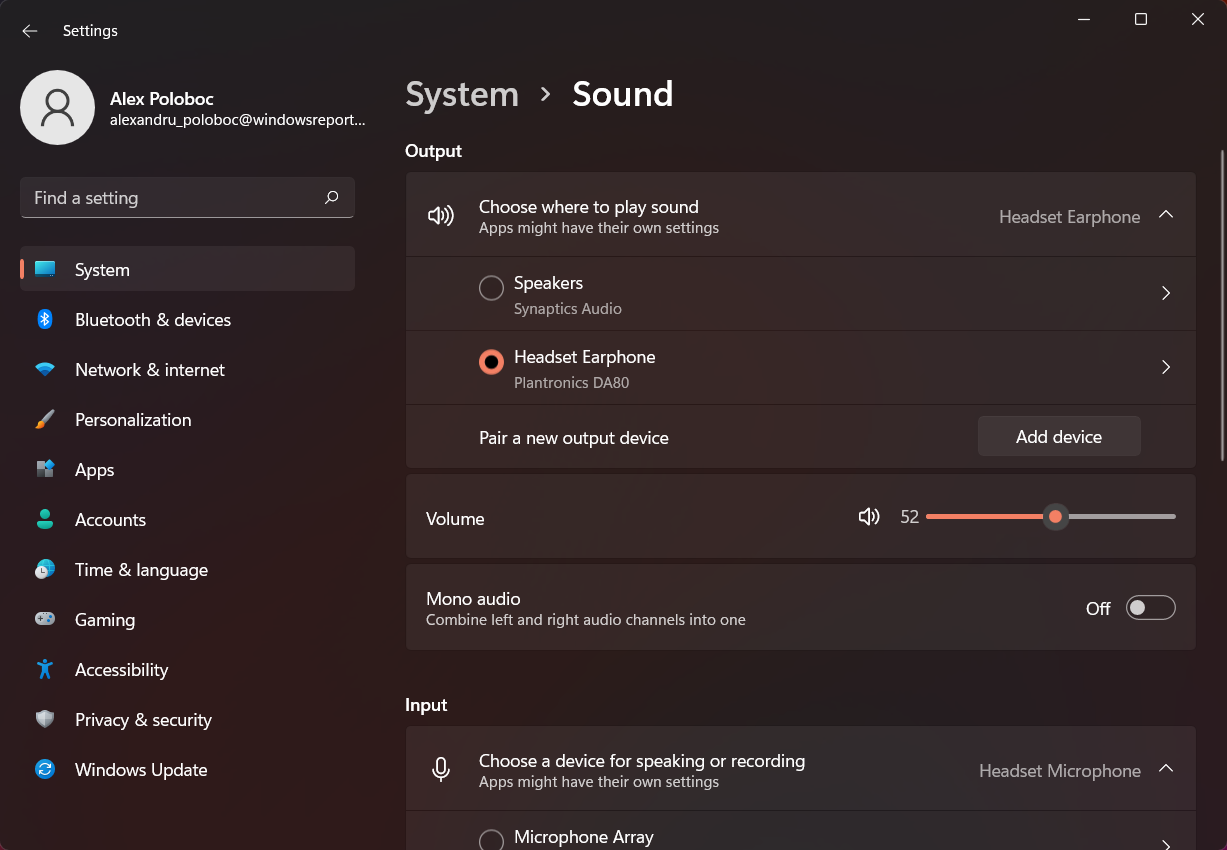
Task: Select Accessibility in the sidebar
Action: 119,669
